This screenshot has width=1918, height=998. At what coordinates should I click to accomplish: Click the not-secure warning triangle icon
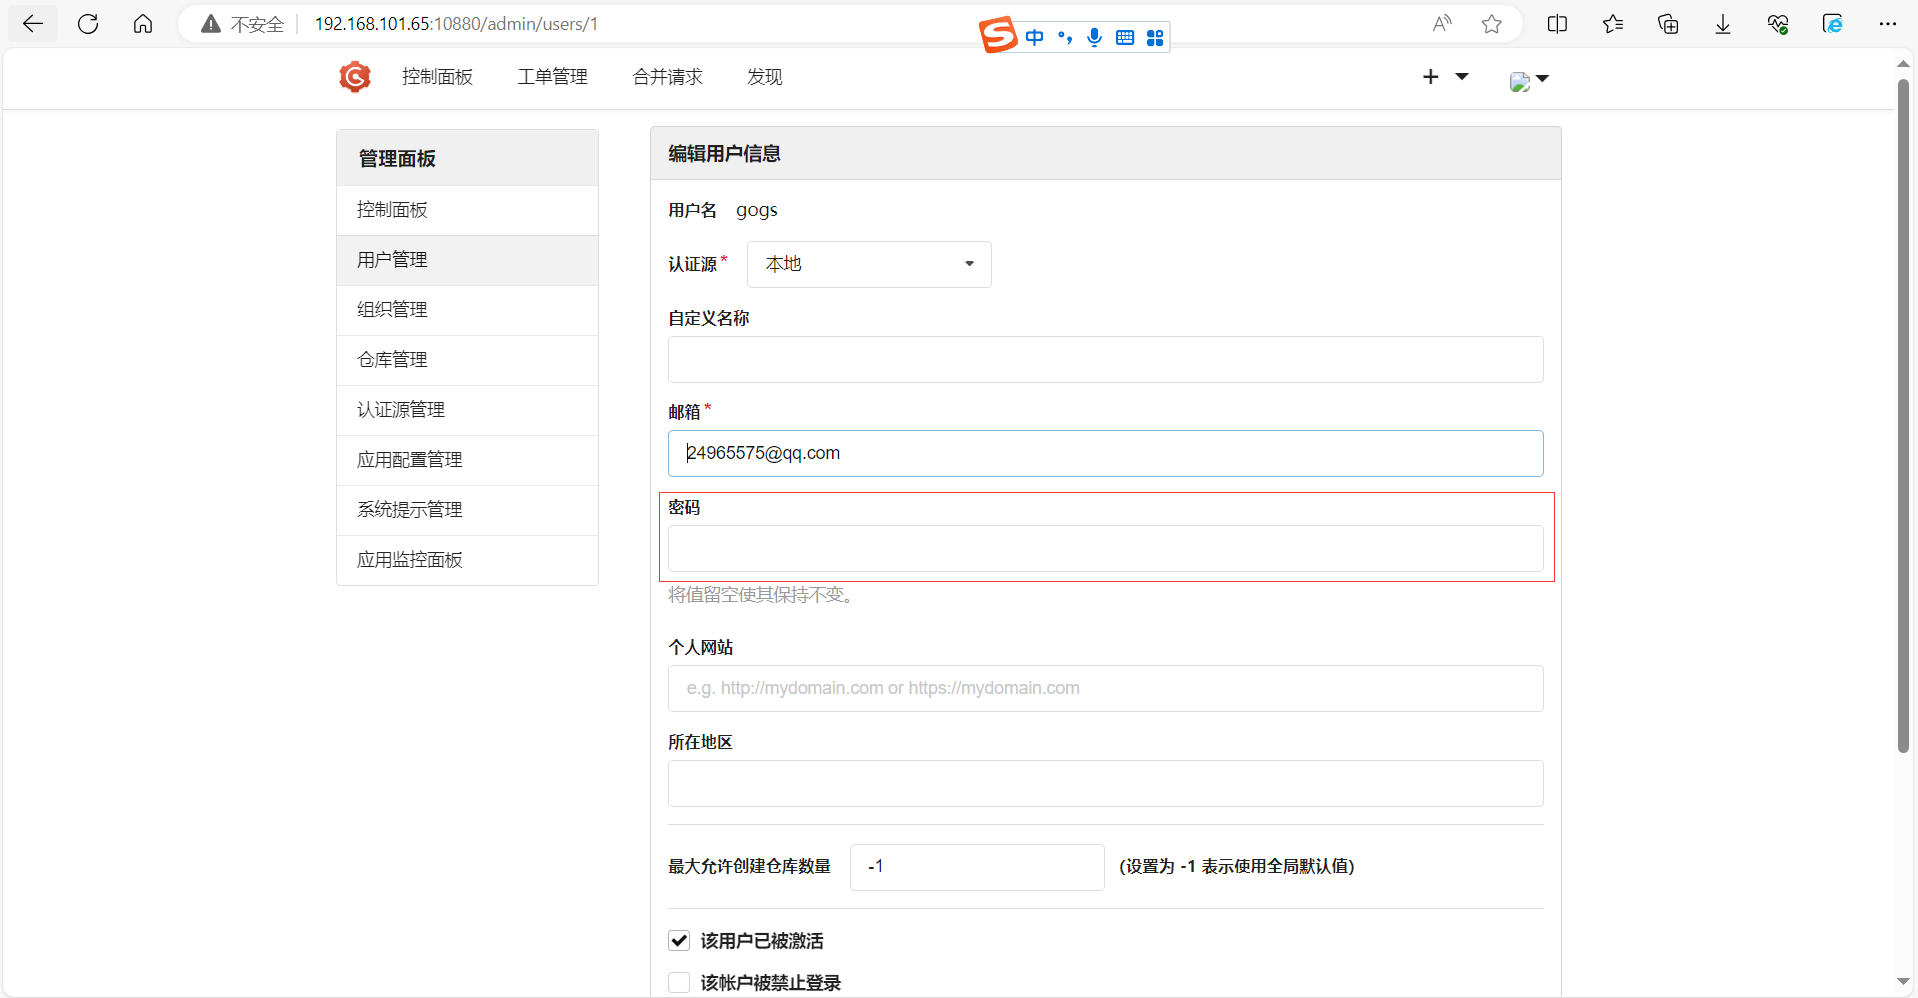pyautogui.click(x=211, y=24)
